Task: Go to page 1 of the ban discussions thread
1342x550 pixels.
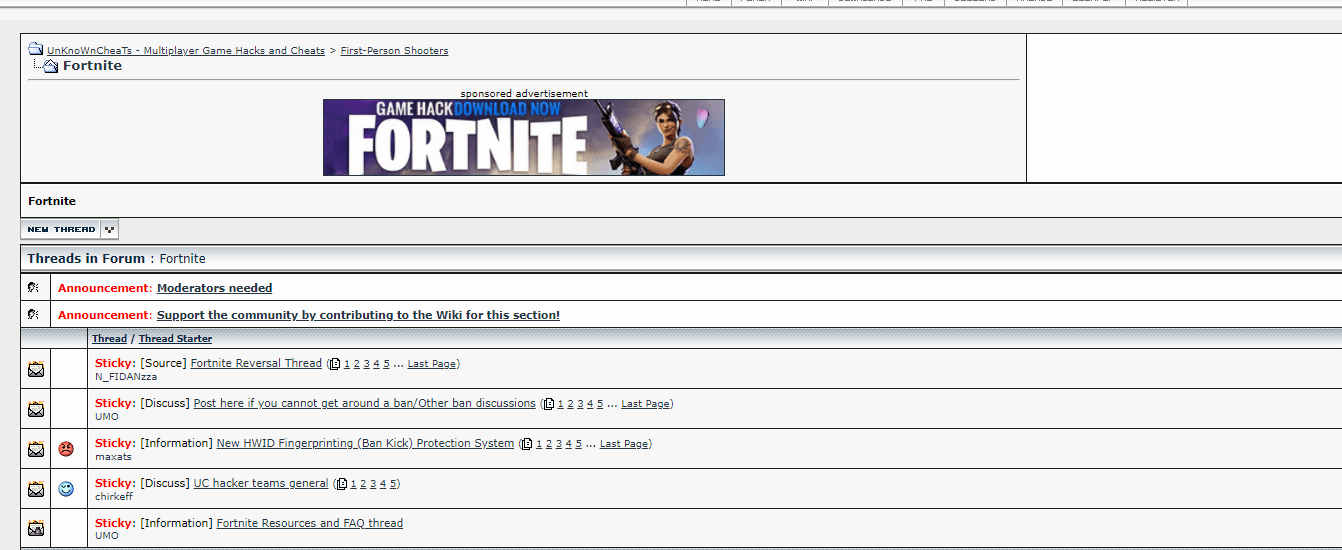Action: [x=560, y=404]
